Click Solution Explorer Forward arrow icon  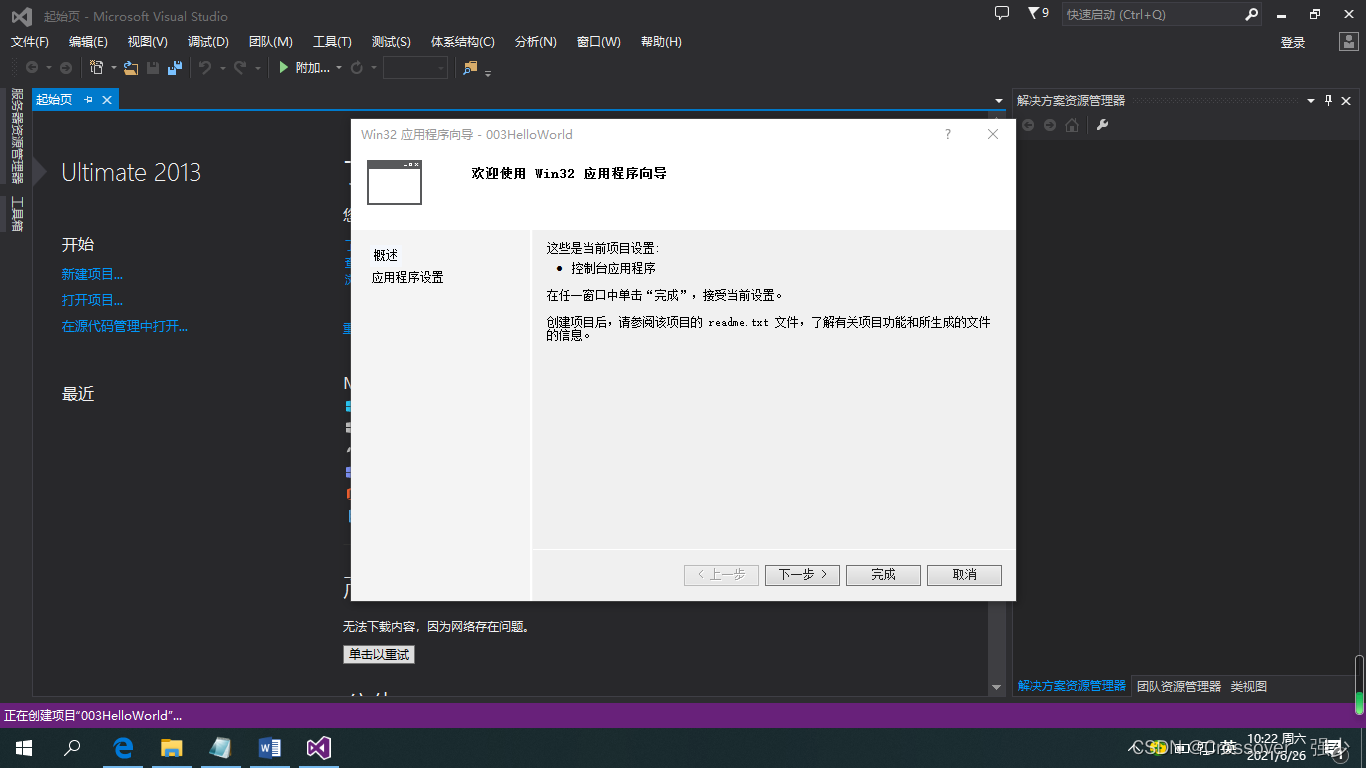coord(1050,125)
